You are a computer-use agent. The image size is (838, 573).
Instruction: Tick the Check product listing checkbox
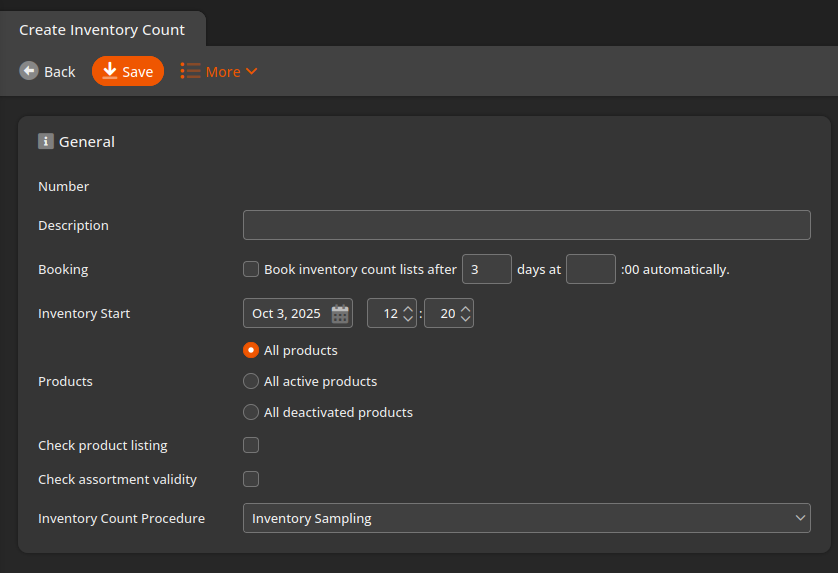tap(251, 445)
